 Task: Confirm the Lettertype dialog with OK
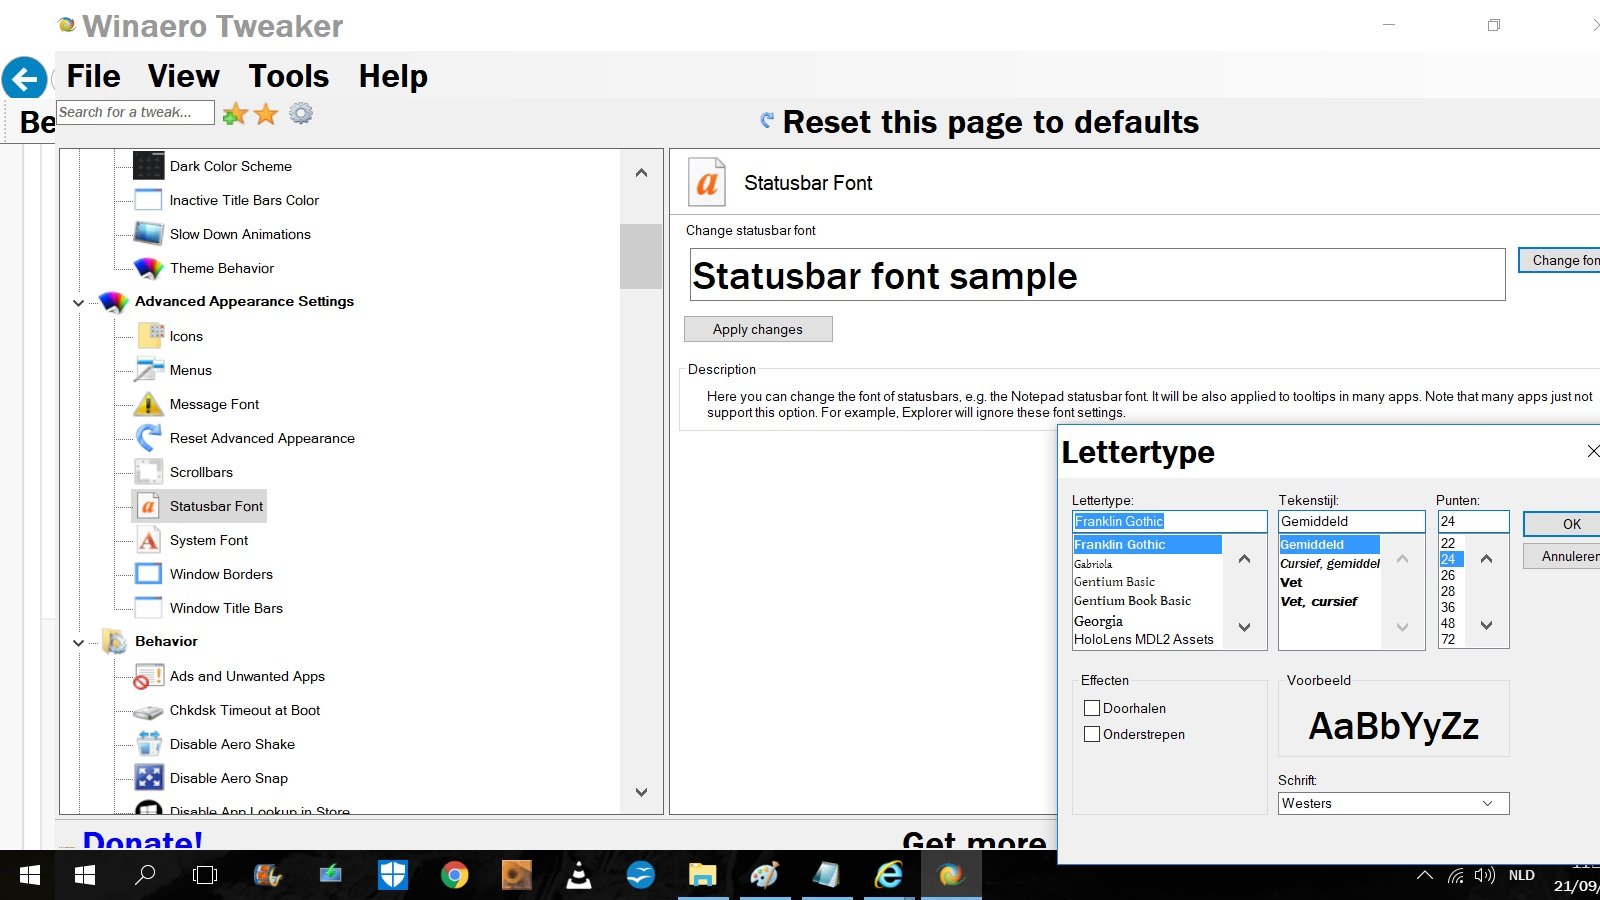point(1562,524)
